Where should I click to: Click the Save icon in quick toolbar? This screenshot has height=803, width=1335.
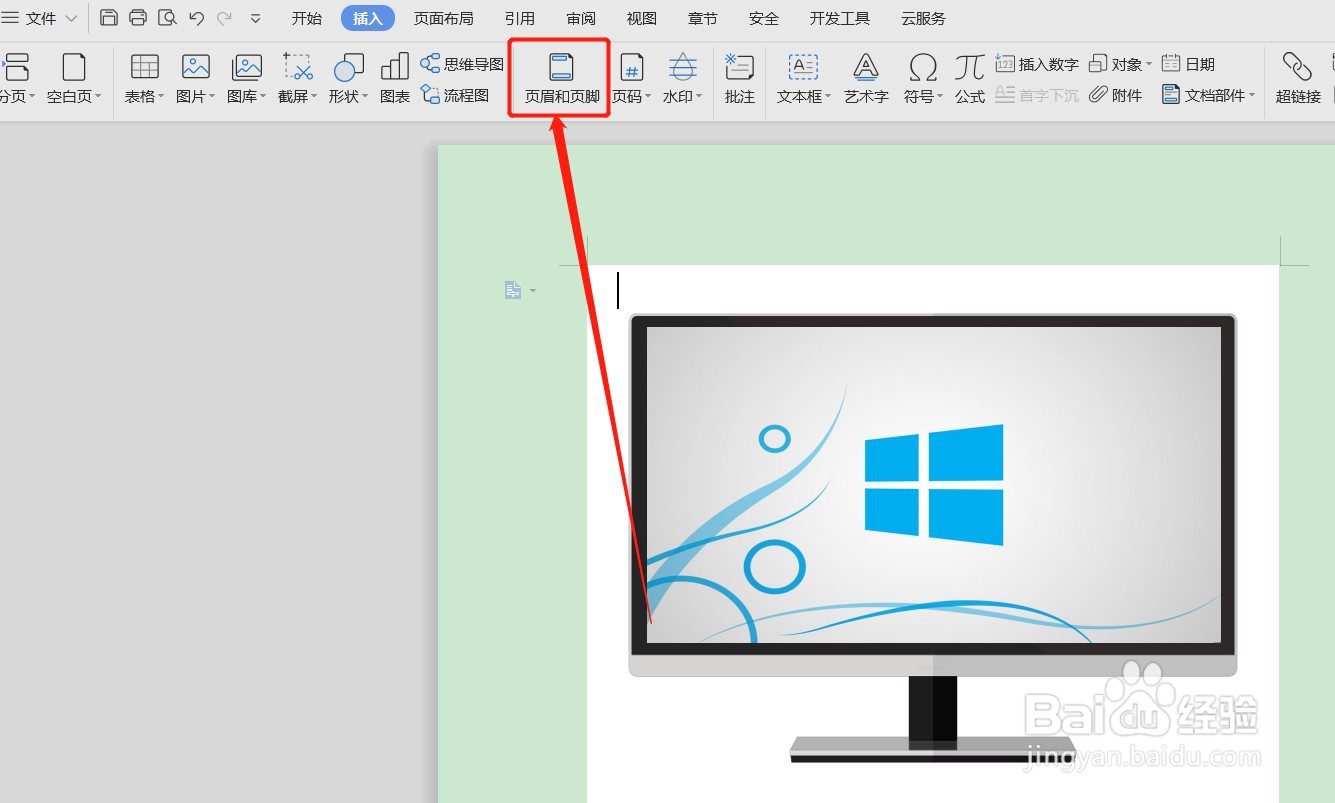point(109,18)
